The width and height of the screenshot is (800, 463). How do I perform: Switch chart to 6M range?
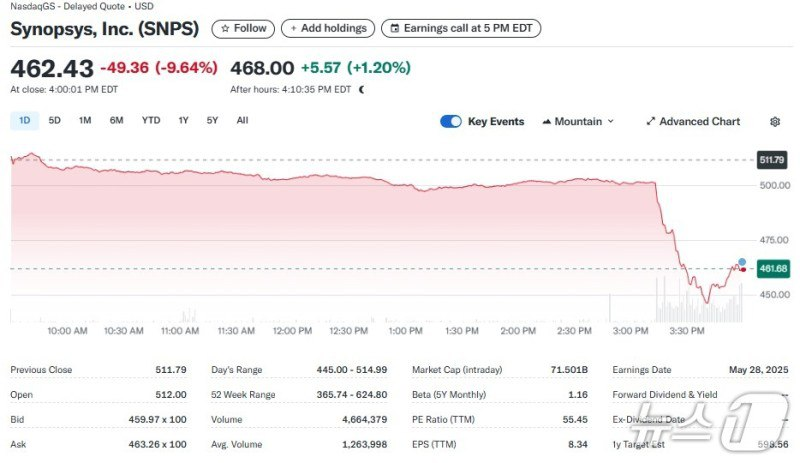tap(116, 120)
